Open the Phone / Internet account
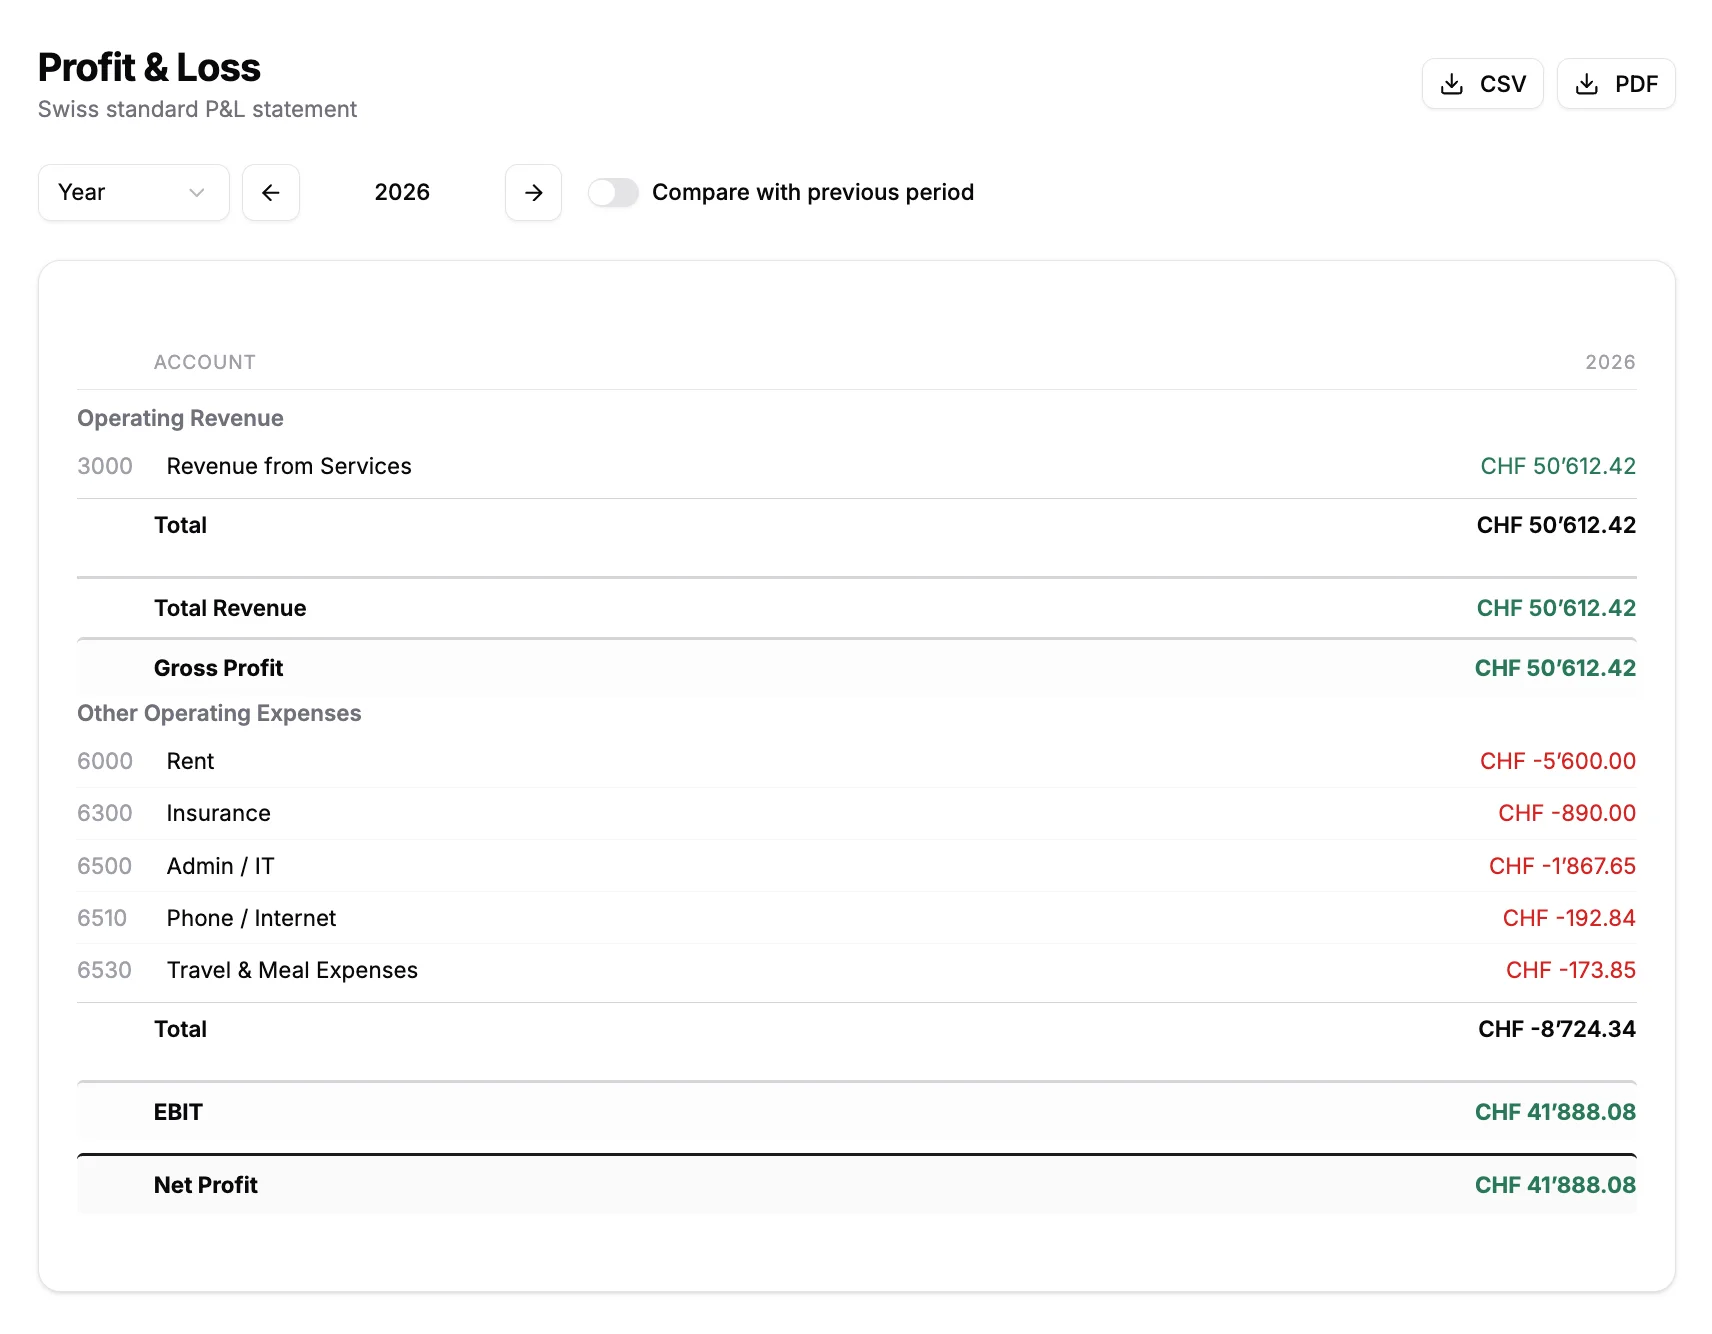 [x=251, y=918]
